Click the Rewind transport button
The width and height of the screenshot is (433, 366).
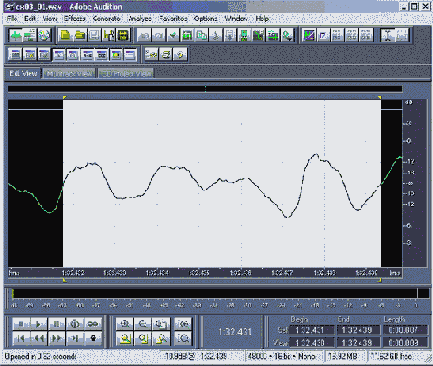(x=39, y=338)
